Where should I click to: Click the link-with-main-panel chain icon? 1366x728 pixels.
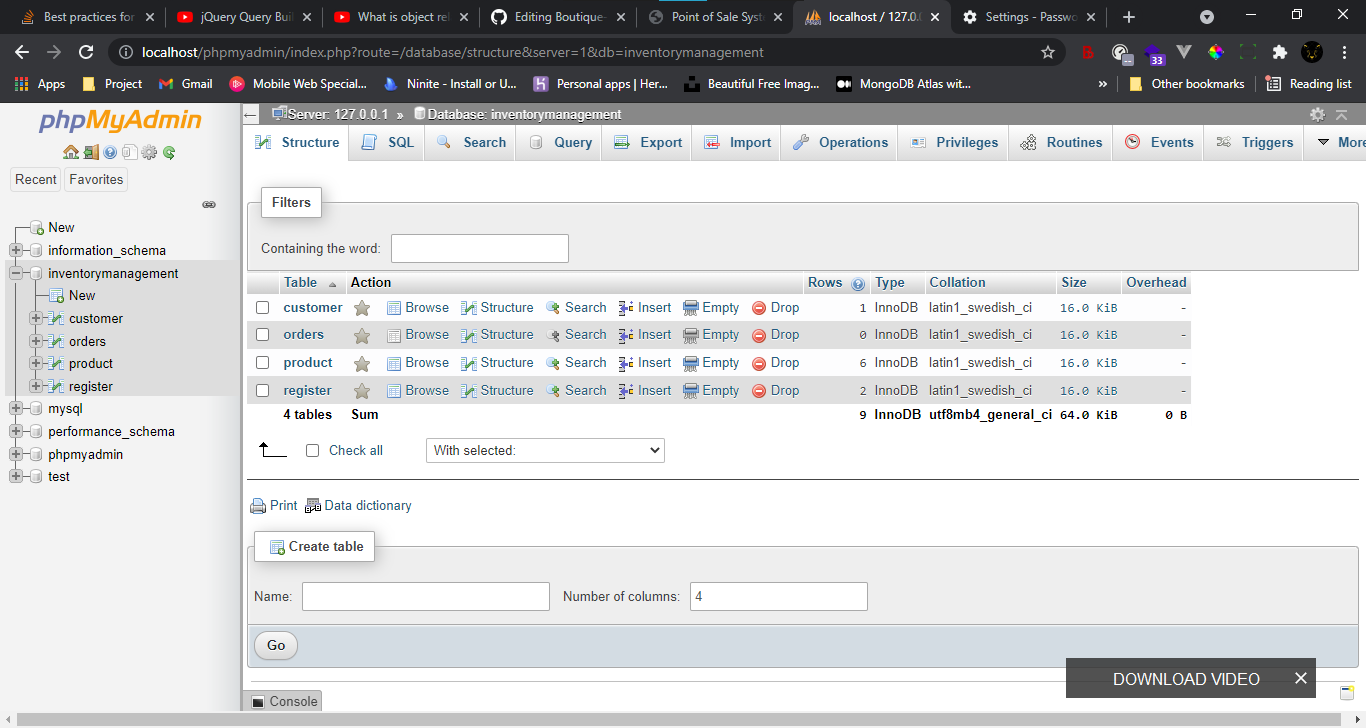pyautogui.click(x=209, y=204)
